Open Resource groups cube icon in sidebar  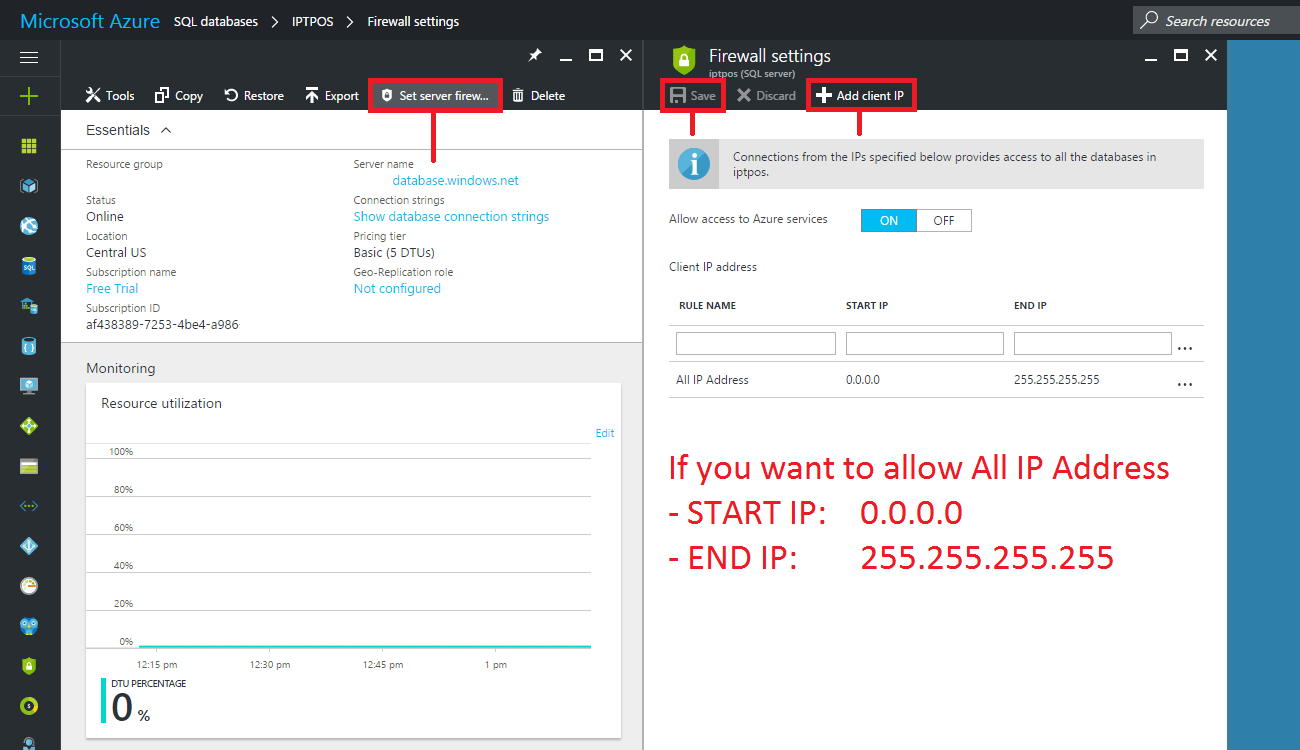pyautogui.click(x=29, y=186)
